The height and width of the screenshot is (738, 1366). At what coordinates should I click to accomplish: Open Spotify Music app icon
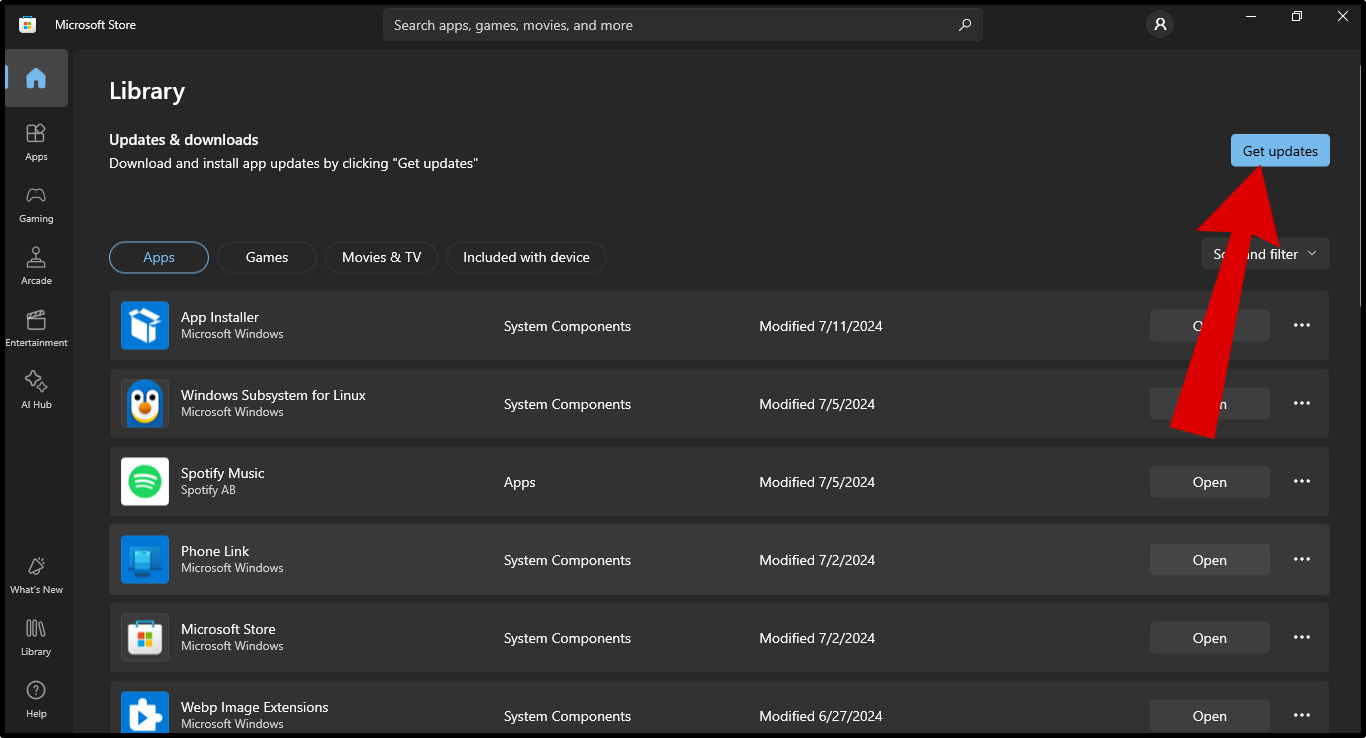pos(145,482)
